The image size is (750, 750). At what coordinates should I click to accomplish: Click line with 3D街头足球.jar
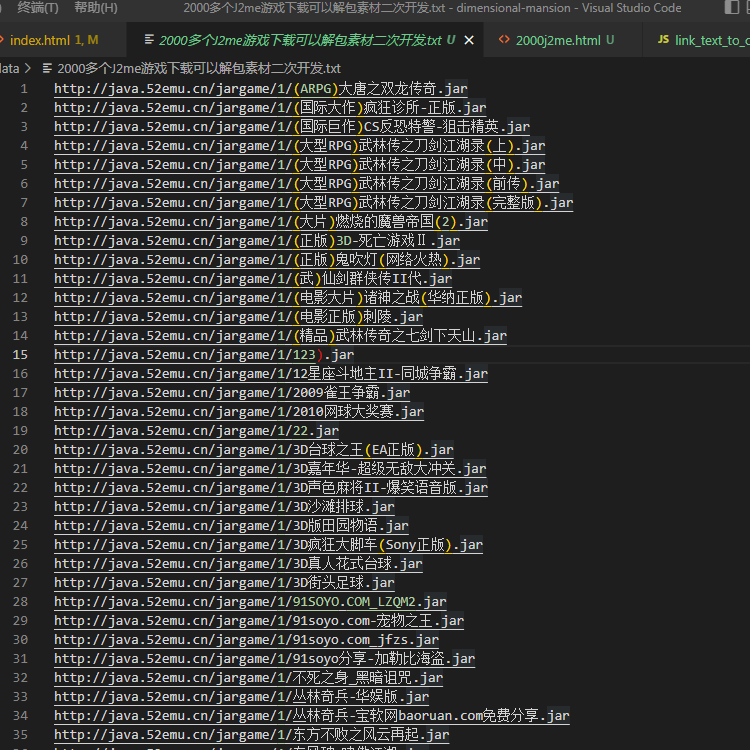pos(224,583)
